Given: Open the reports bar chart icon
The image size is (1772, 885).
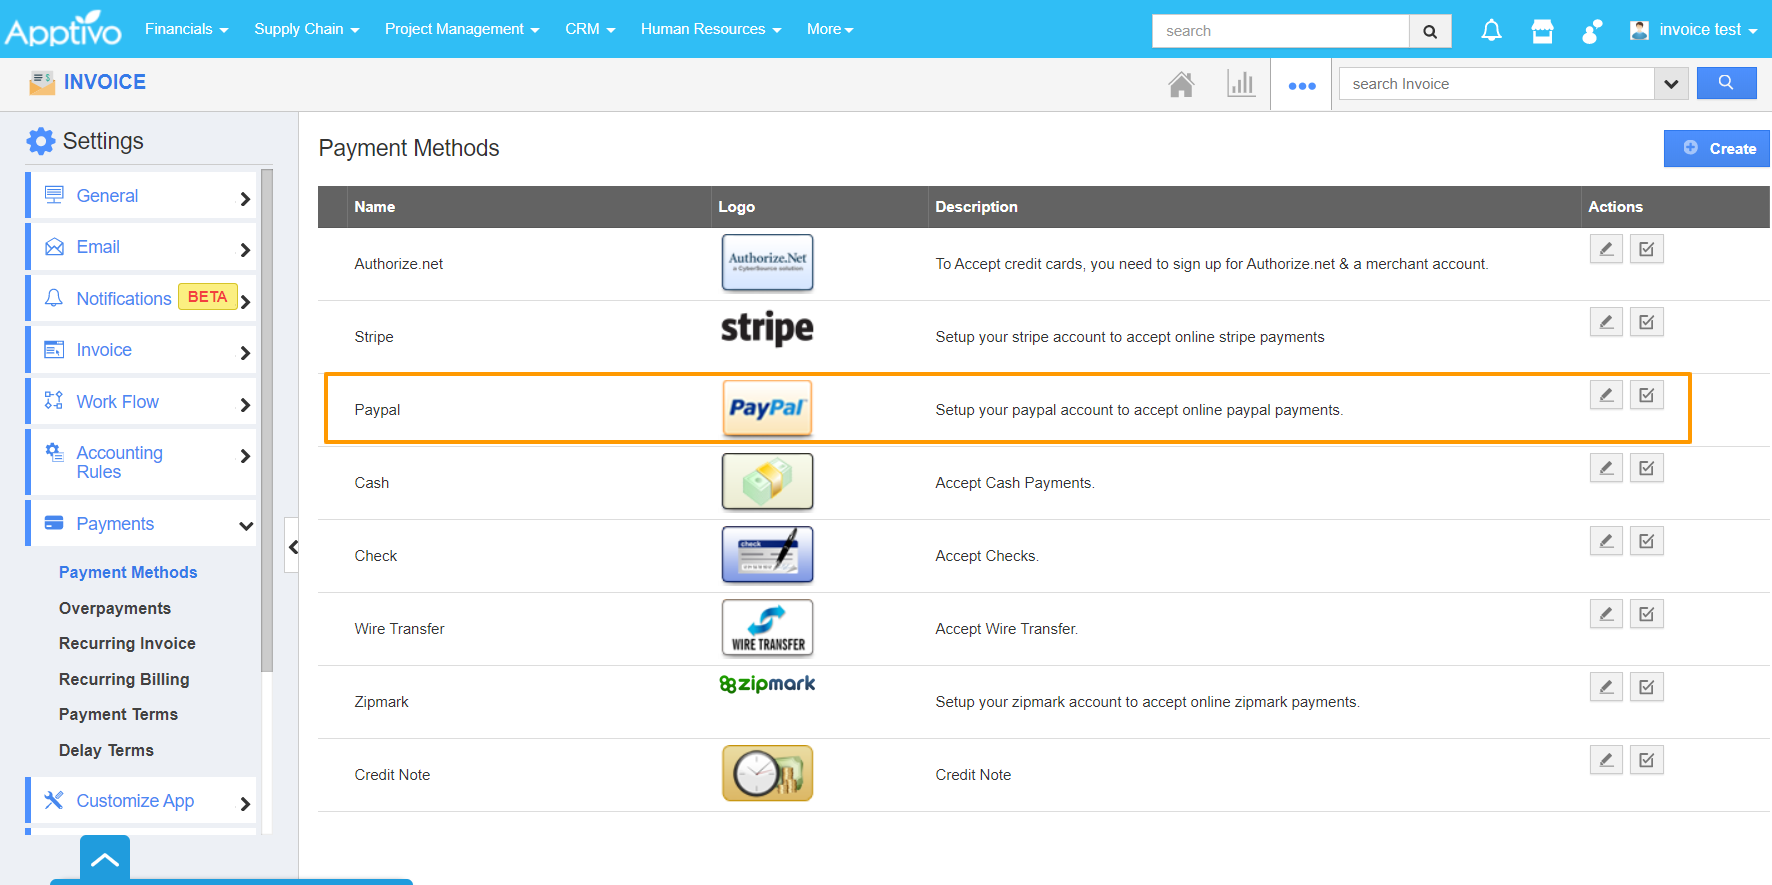Looking at the screenshot, I should coord(1241,84).
